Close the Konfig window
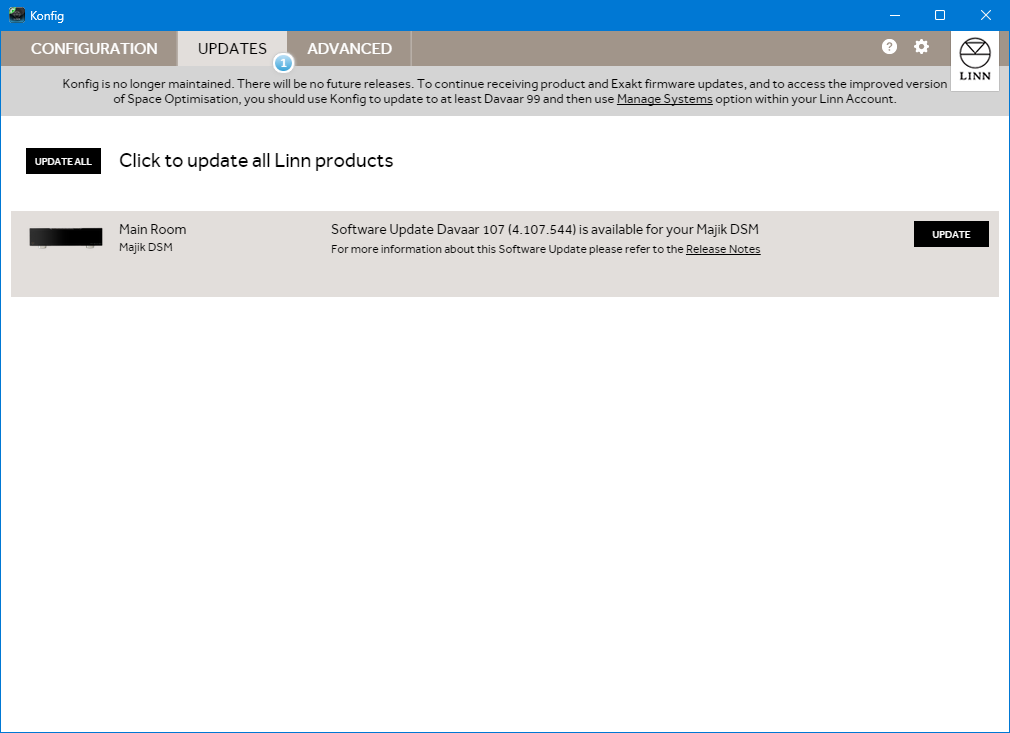 (986, 15)
